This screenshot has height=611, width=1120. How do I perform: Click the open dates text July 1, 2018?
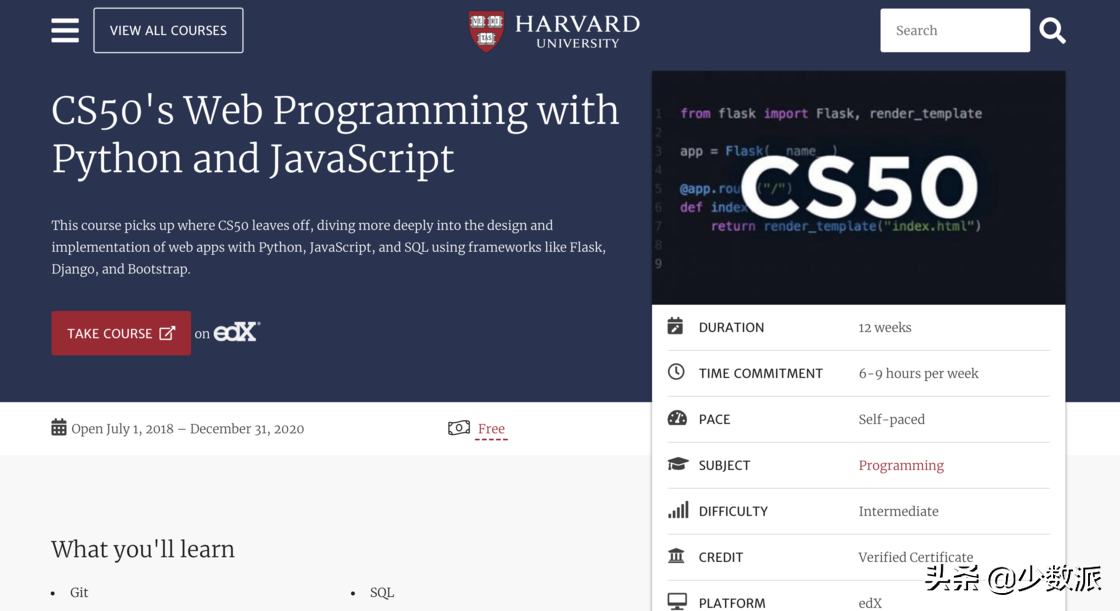coord(187,429)
